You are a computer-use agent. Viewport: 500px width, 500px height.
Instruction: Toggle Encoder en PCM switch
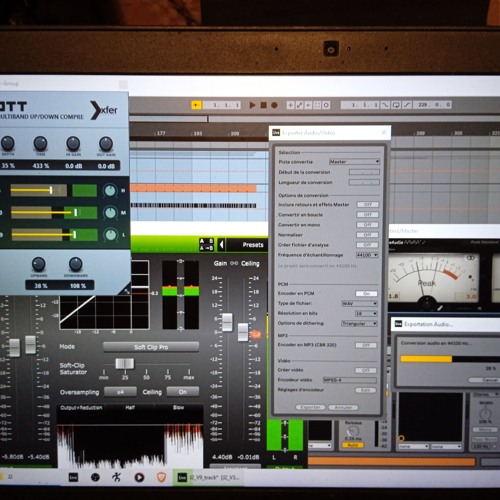click(366, 294)
